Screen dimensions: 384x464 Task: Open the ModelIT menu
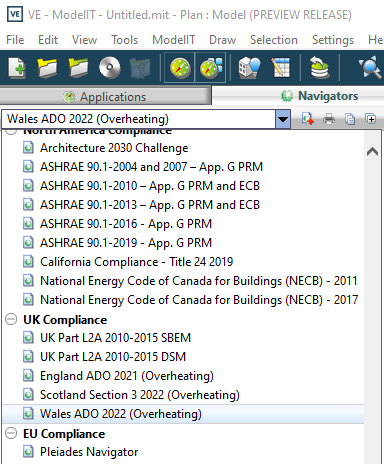tap(173, 40)
